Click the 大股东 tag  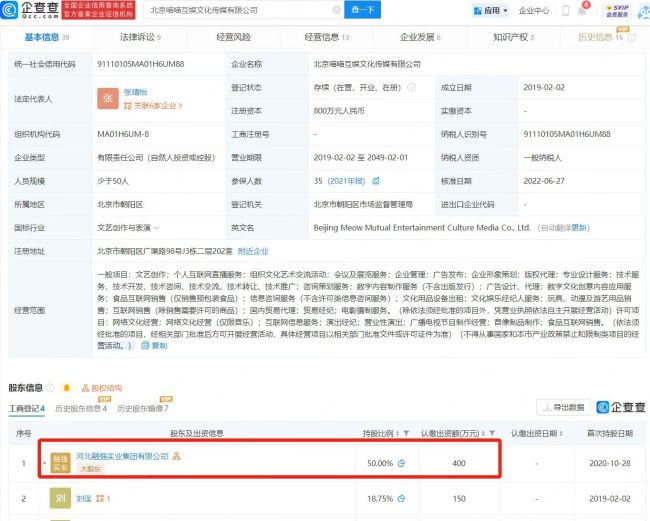[90, 469]
